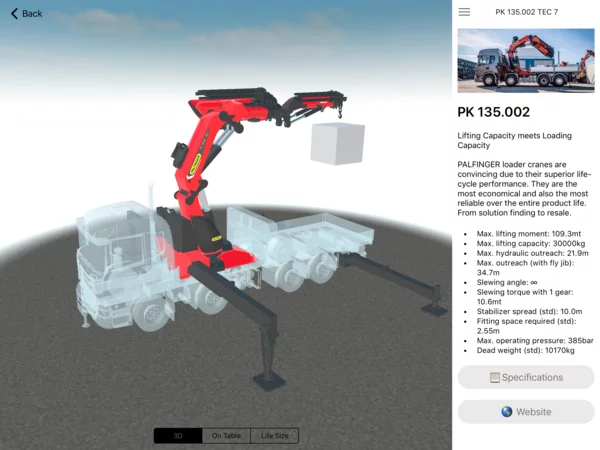This screenshot has height=450, width=600.
Task: Open the Specifications button
Action: coord(526,377)
